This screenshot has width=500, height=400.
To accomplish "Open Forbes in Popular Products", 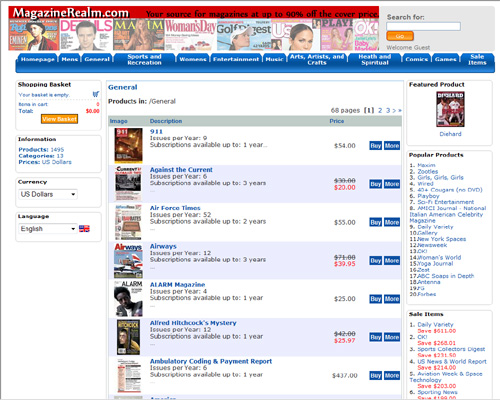I will (x=426, y=294).
